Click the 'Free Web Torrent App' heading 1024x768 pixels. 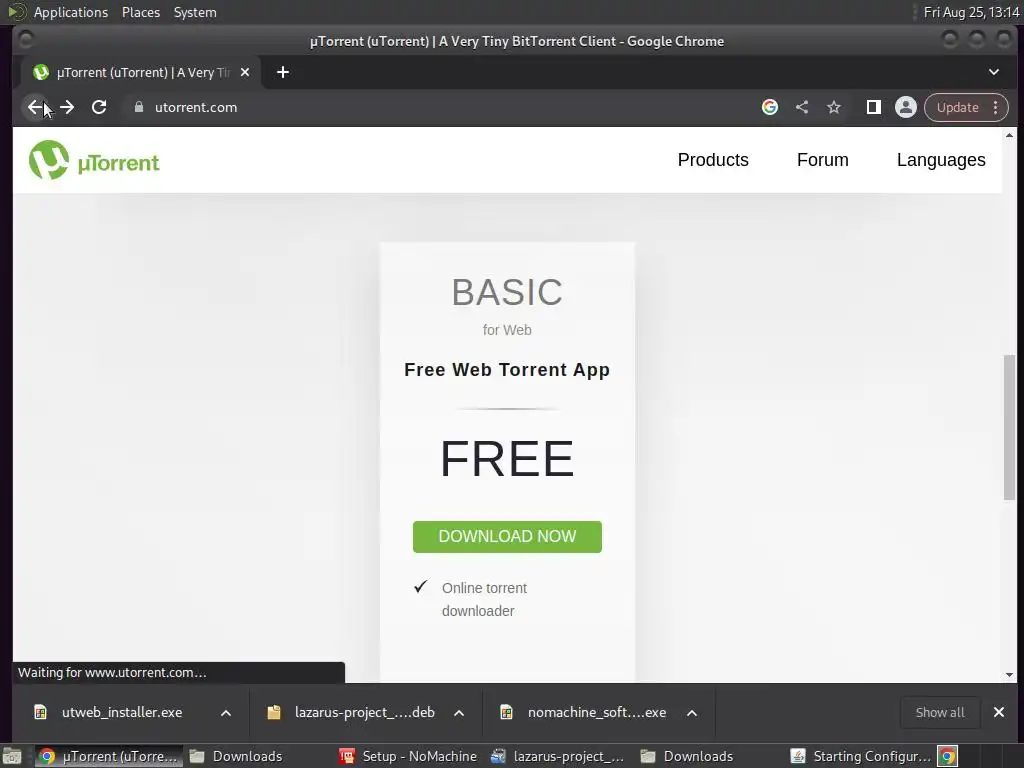pos(507,370)
